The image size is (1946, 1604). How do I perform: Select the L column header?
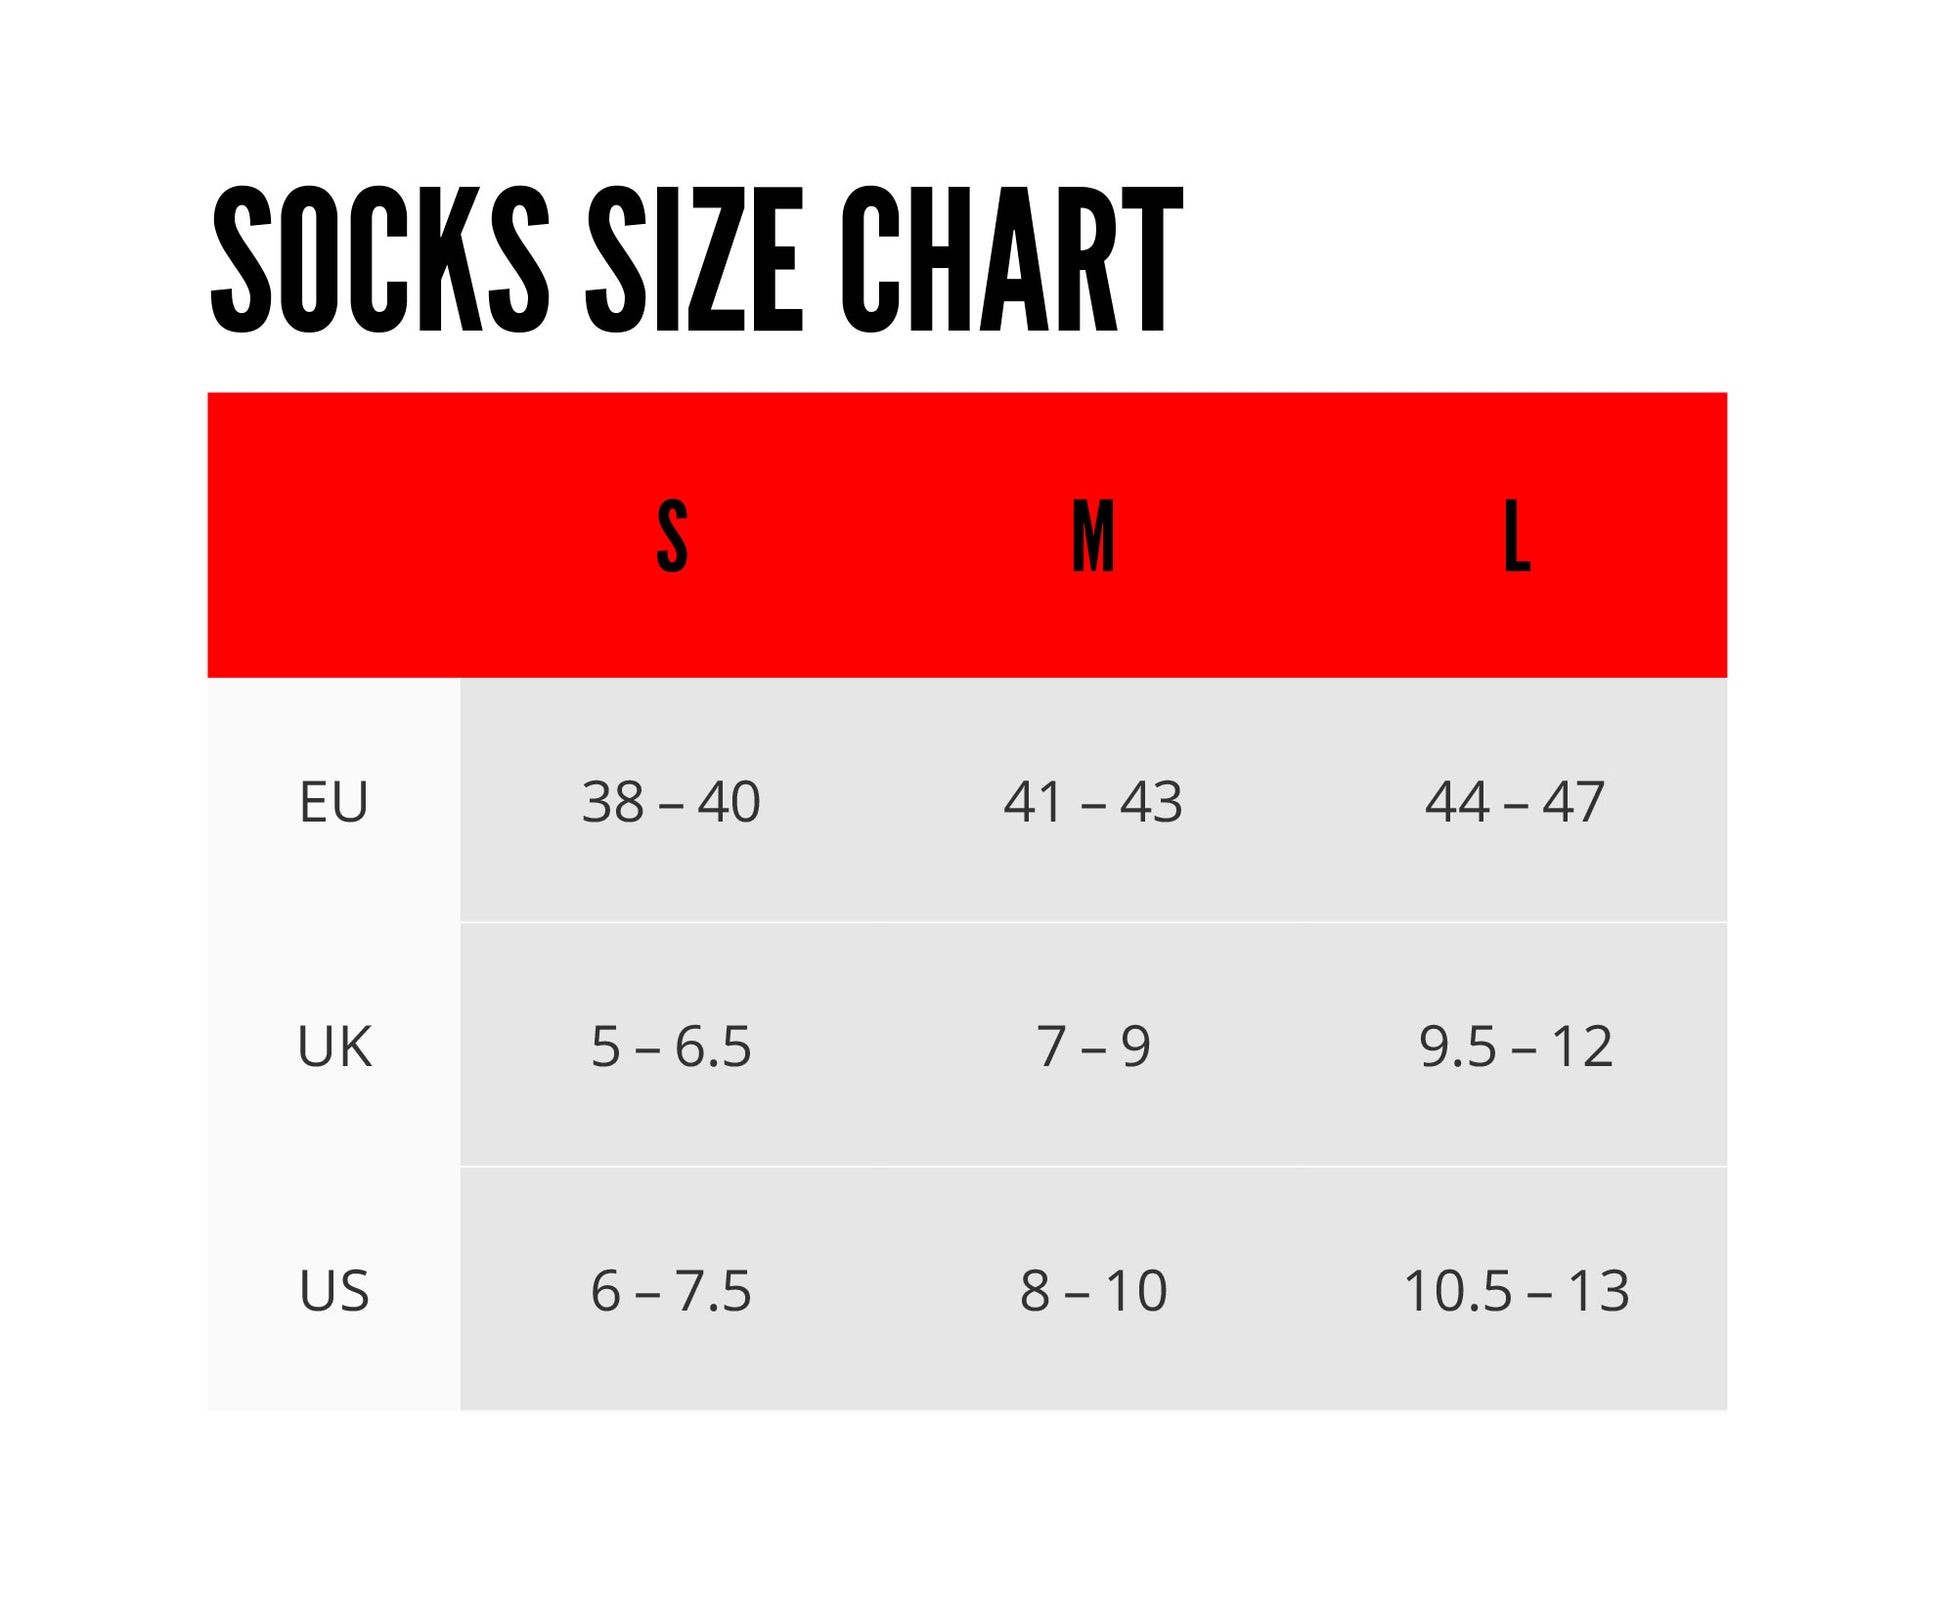point(1517,537)
